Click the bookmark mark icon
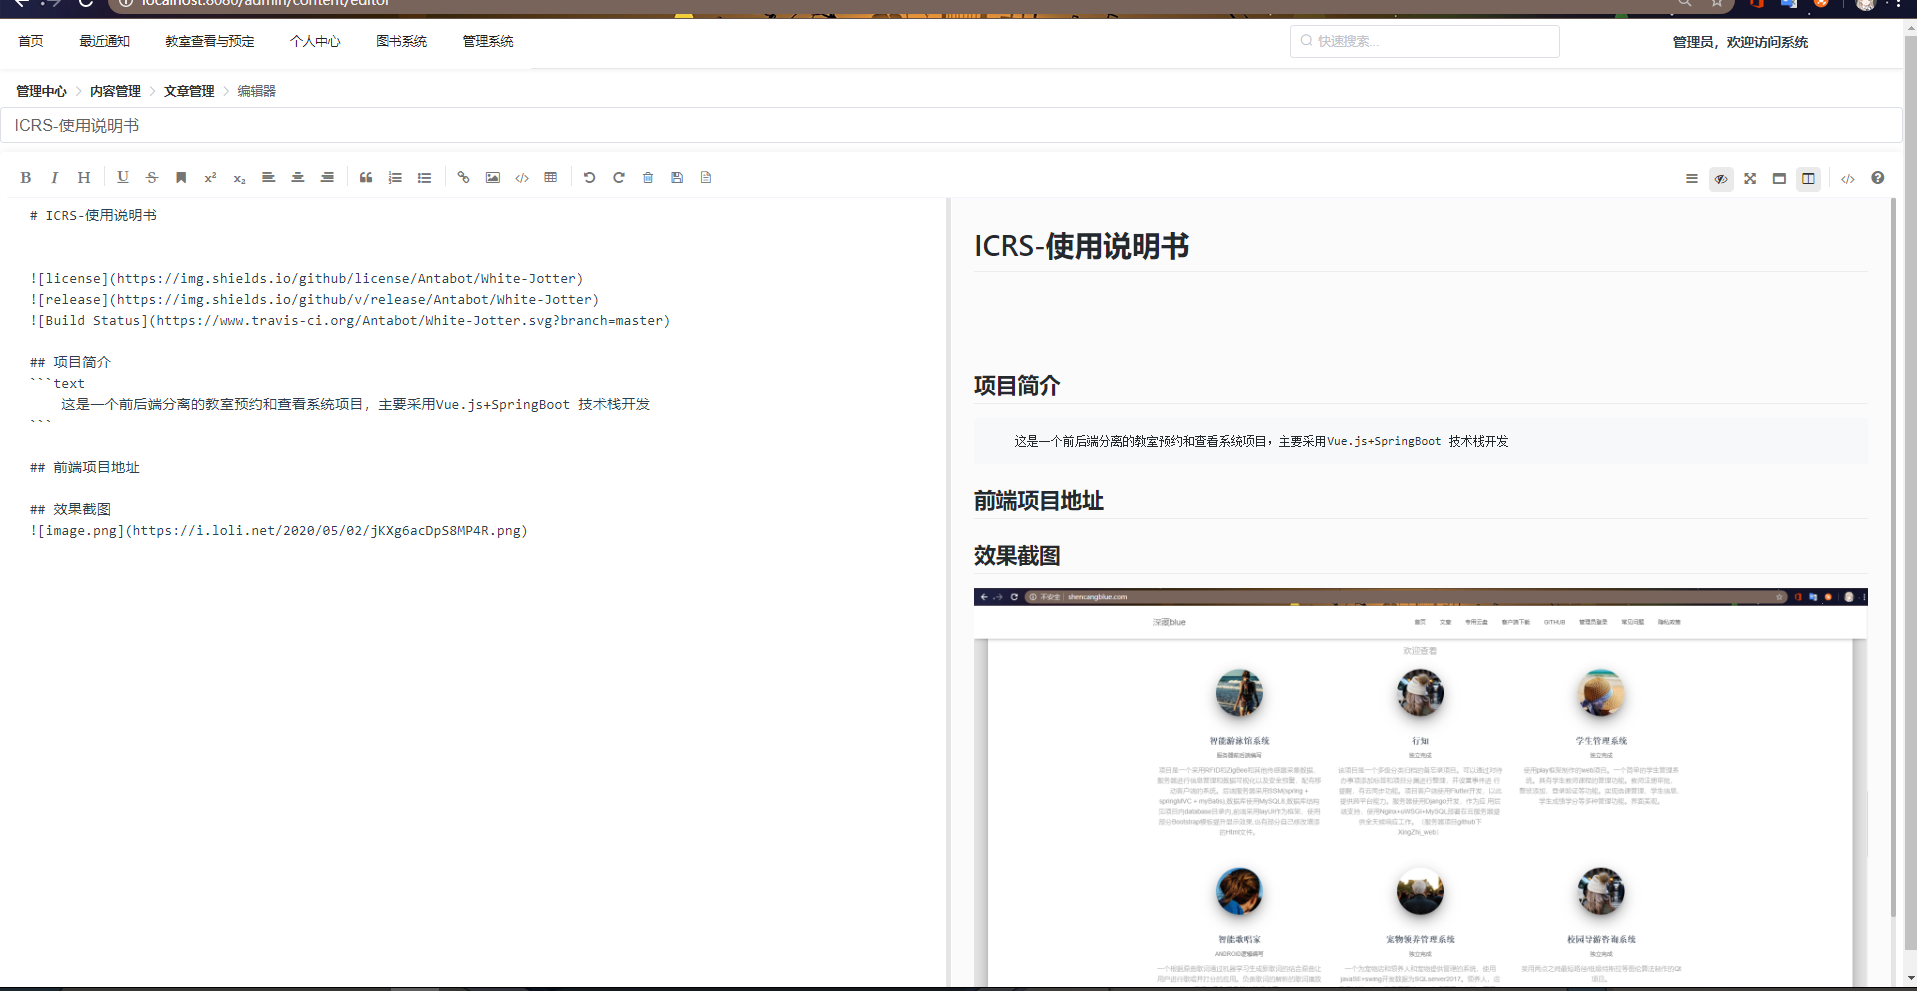The image size is (1917, 991). 181,178
